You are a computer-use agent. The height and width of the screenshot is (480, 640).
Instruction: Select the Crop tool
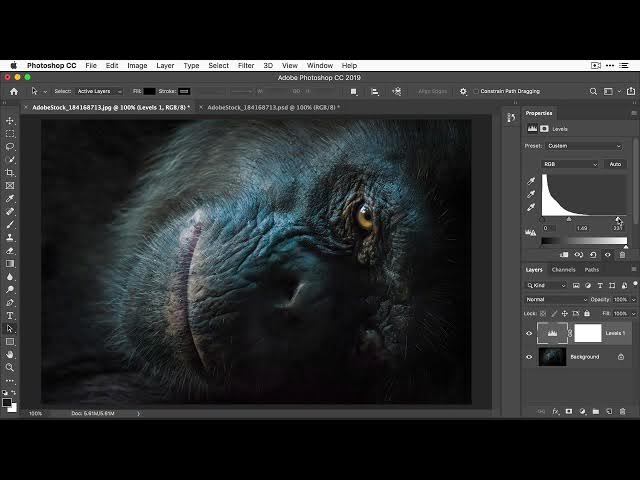coord(10,173)
